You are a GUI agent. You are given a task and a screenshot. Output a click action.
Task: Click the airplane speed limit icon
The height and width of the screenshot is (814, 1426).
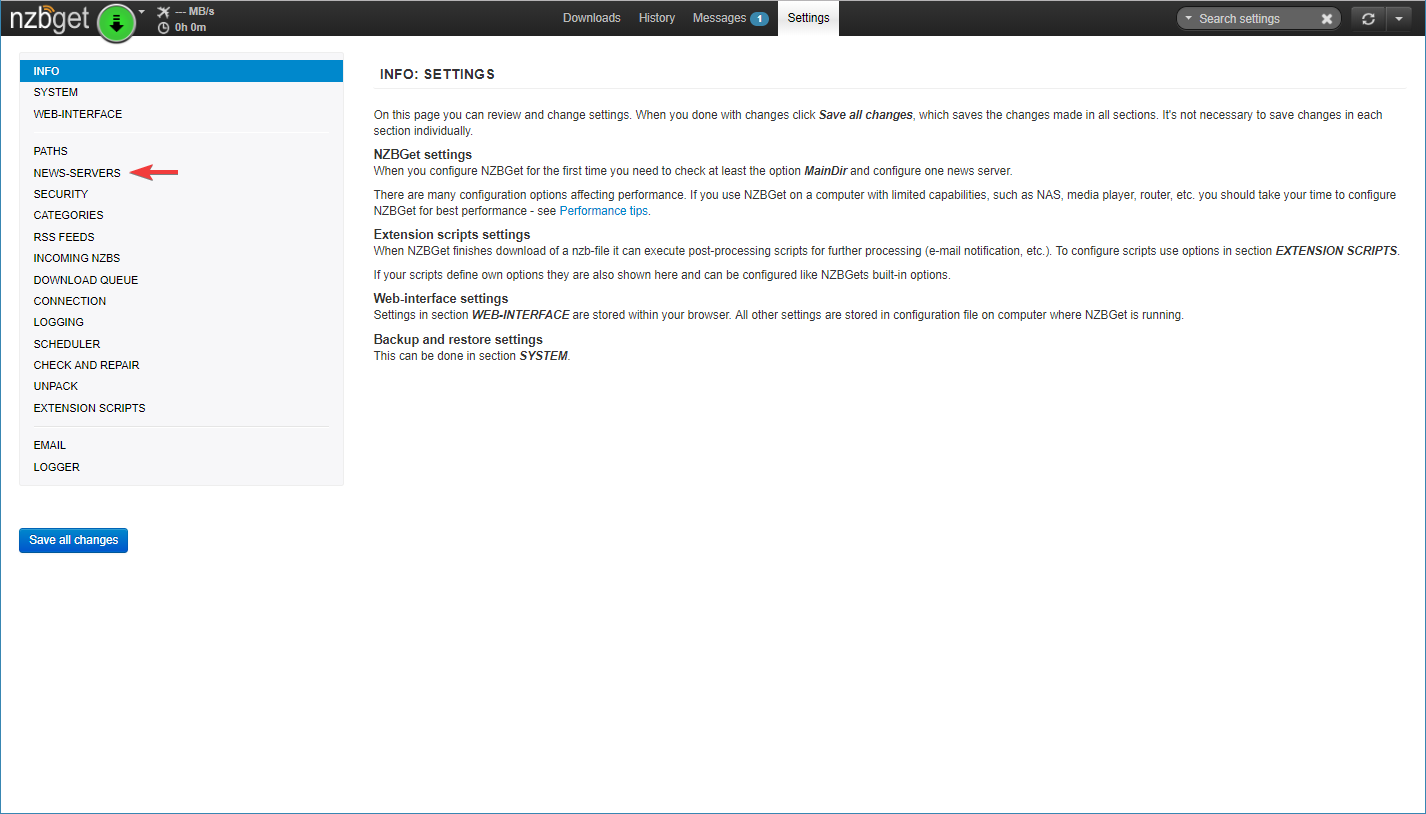[x=164, y=12]
